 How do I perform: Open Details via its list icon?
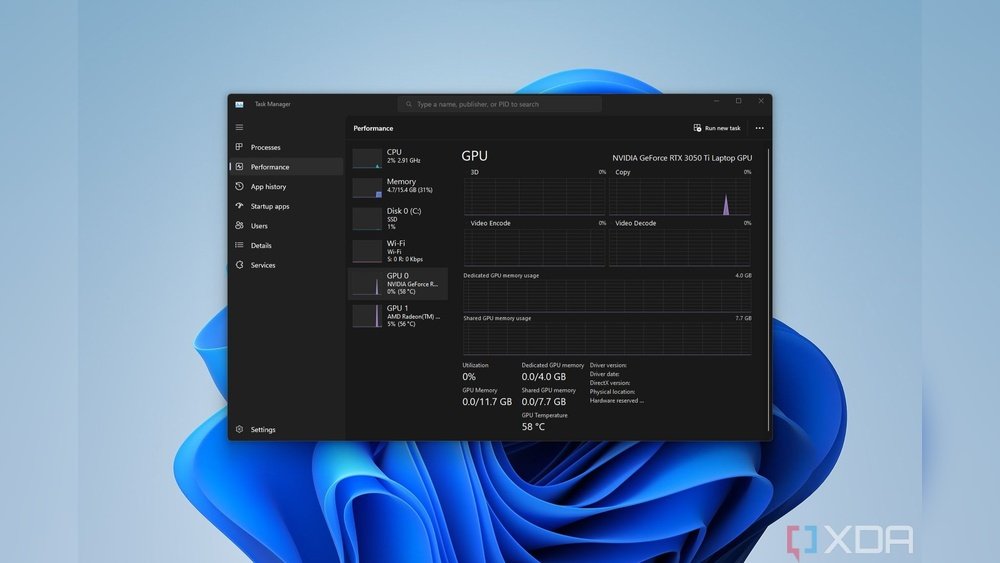(x=239, y=245)
